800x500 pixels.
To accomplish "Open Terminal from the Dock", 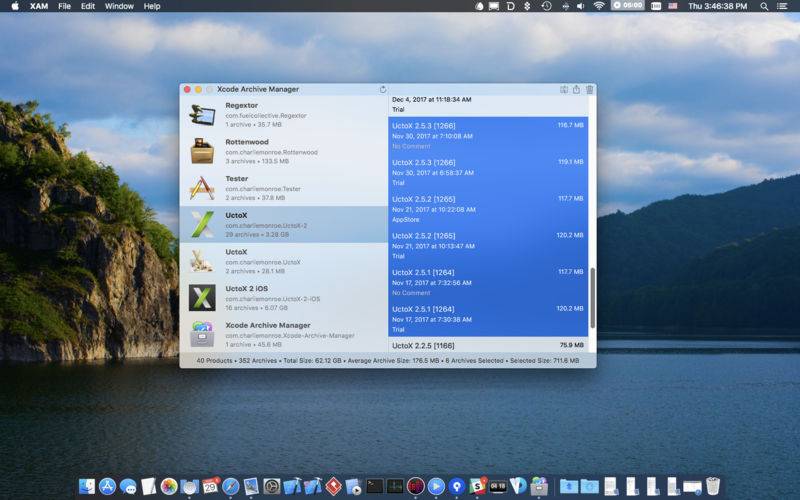I will coord(374,486).
